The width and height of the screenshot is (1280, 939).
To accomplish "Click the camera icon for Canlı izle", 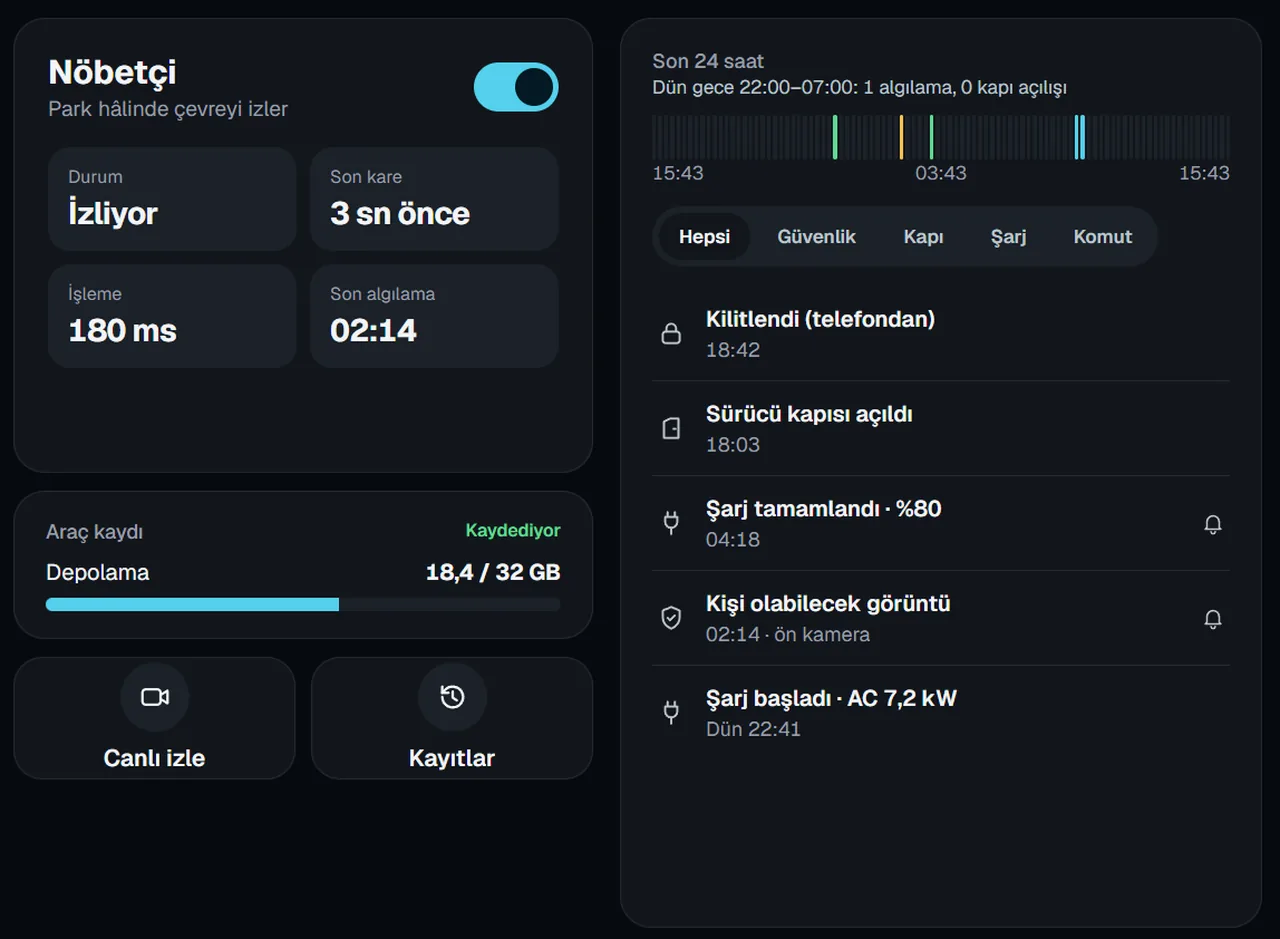I will [155, 697].
